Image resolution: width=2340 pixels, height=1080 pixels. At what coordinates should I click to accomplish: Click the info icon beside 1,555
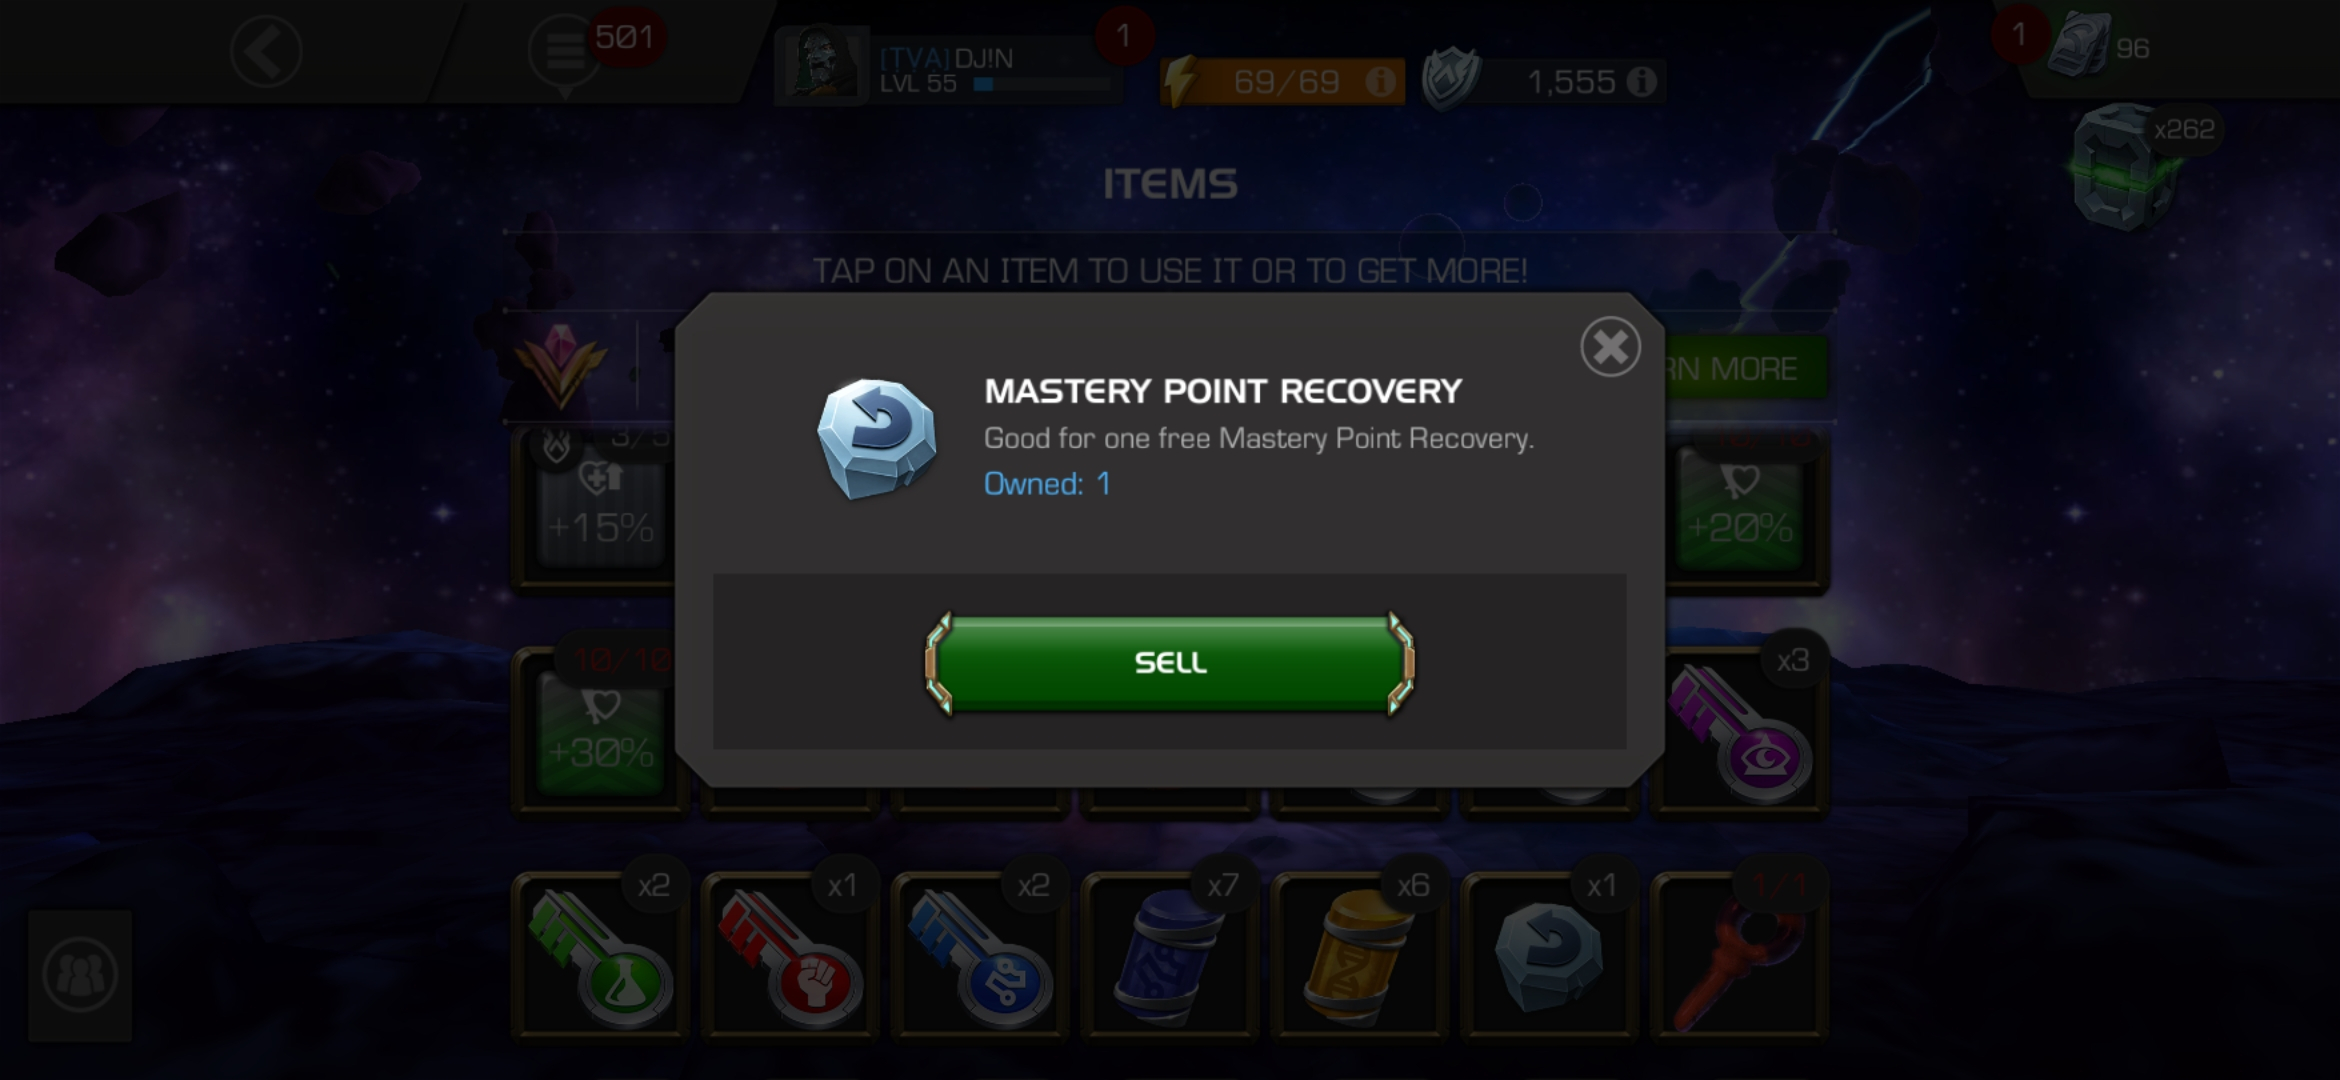(1641, 81)
